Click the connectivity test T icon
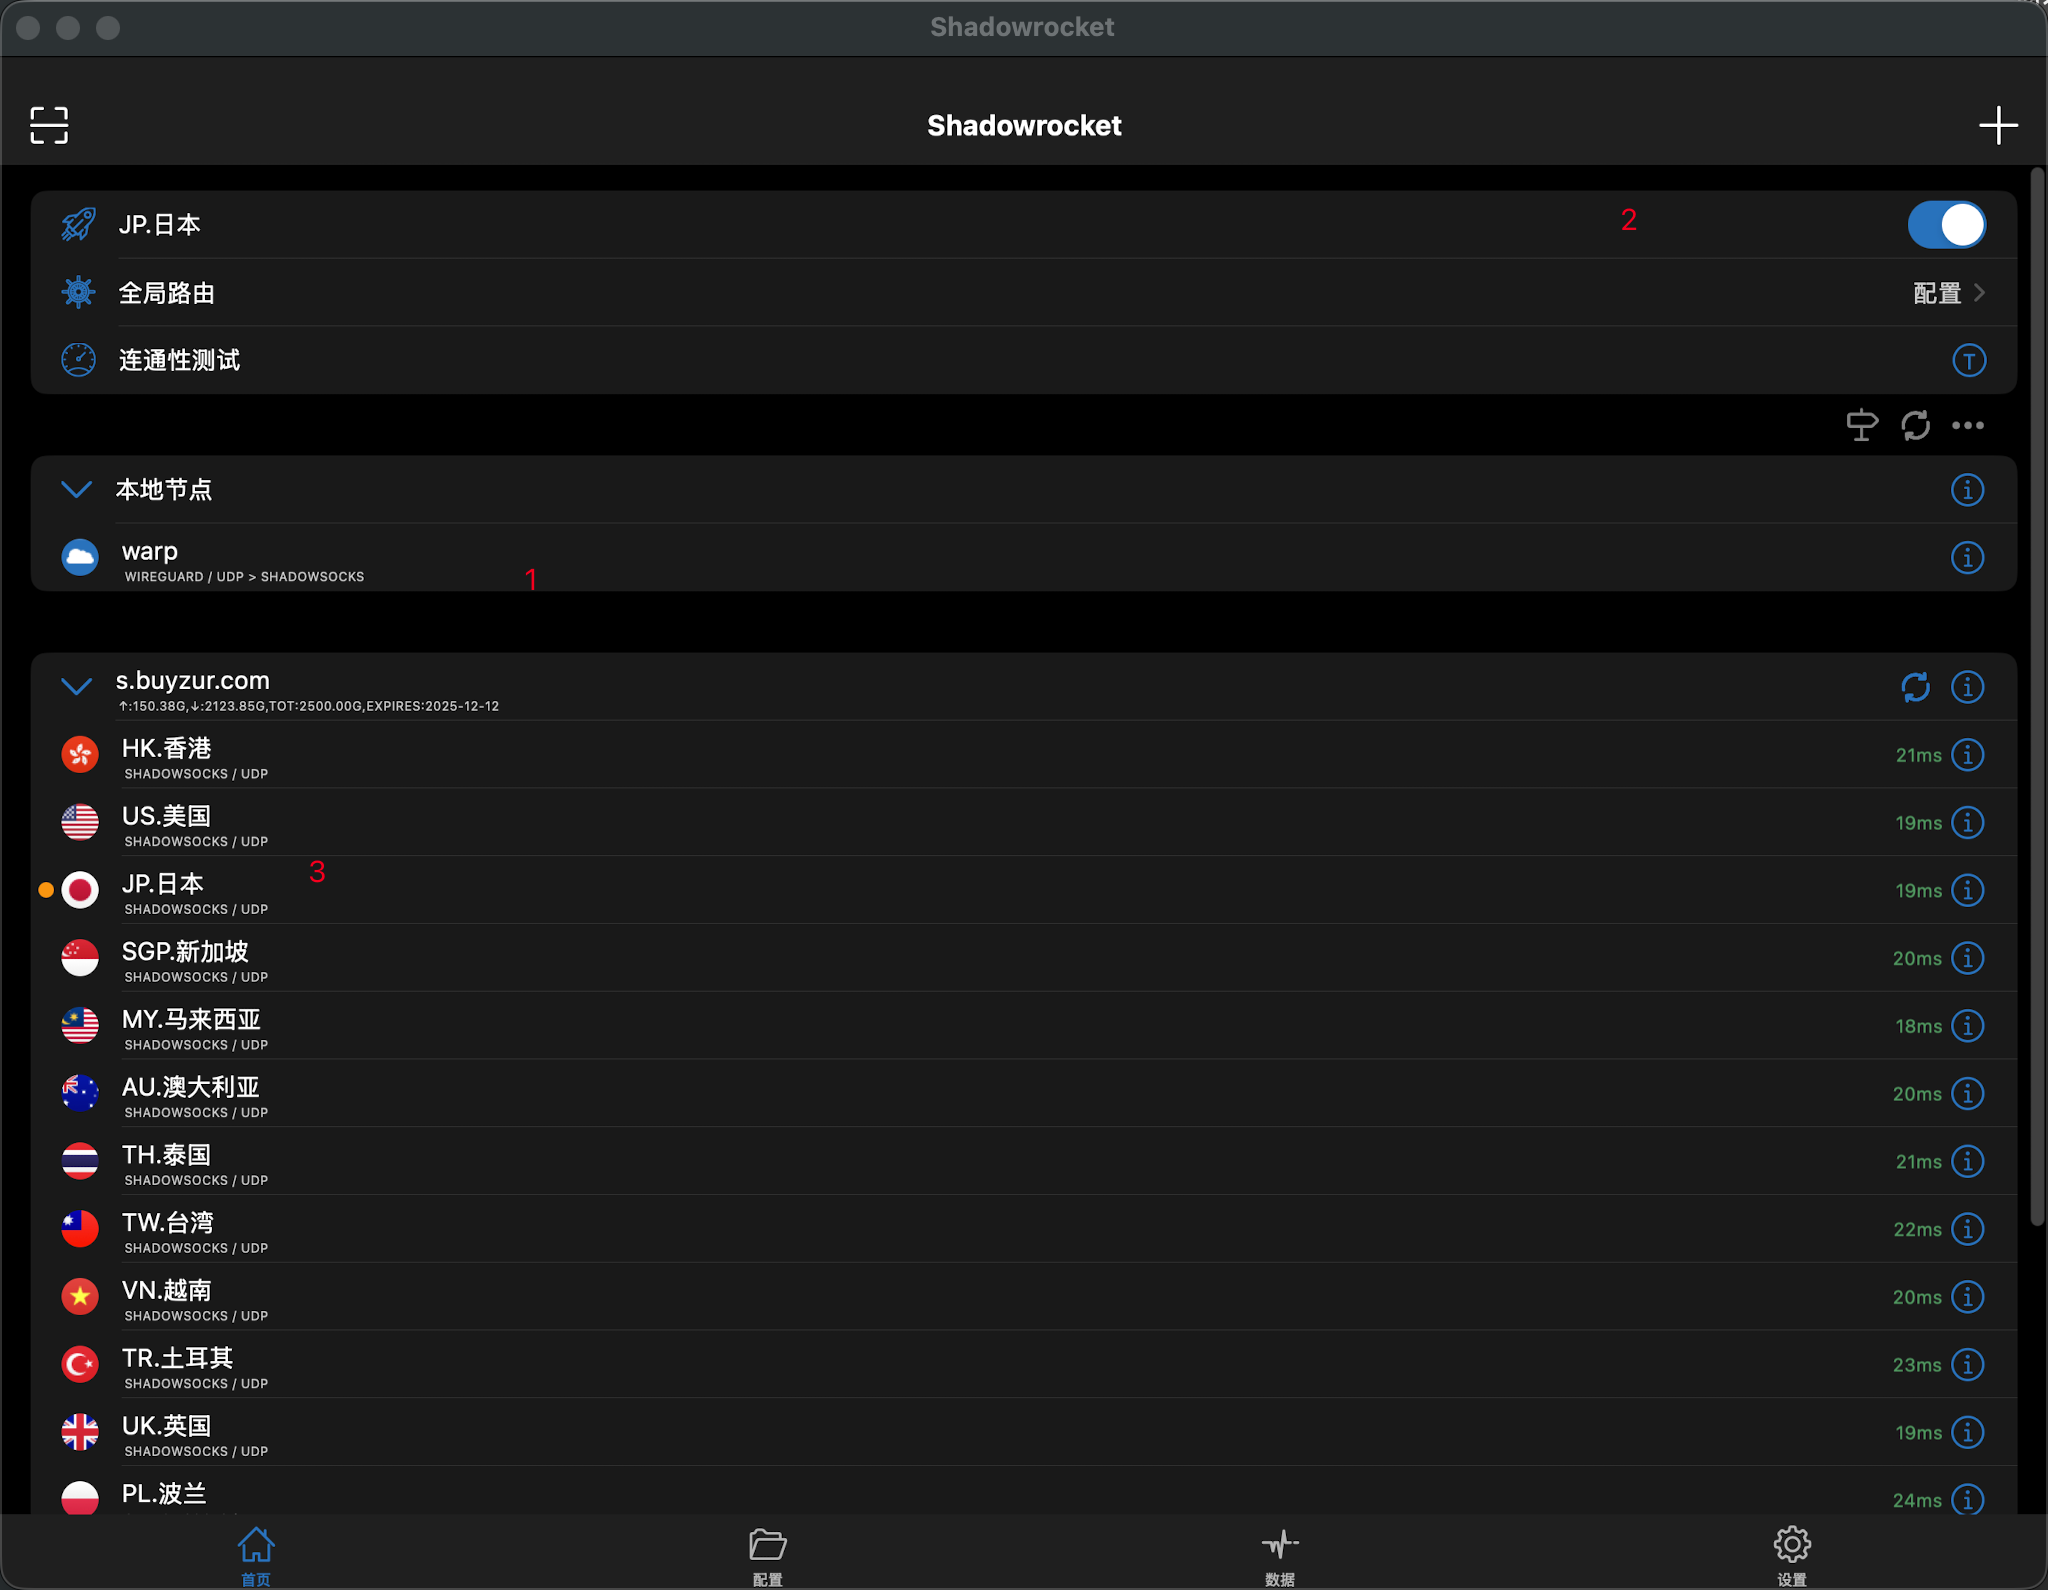 click(1968, 360)
